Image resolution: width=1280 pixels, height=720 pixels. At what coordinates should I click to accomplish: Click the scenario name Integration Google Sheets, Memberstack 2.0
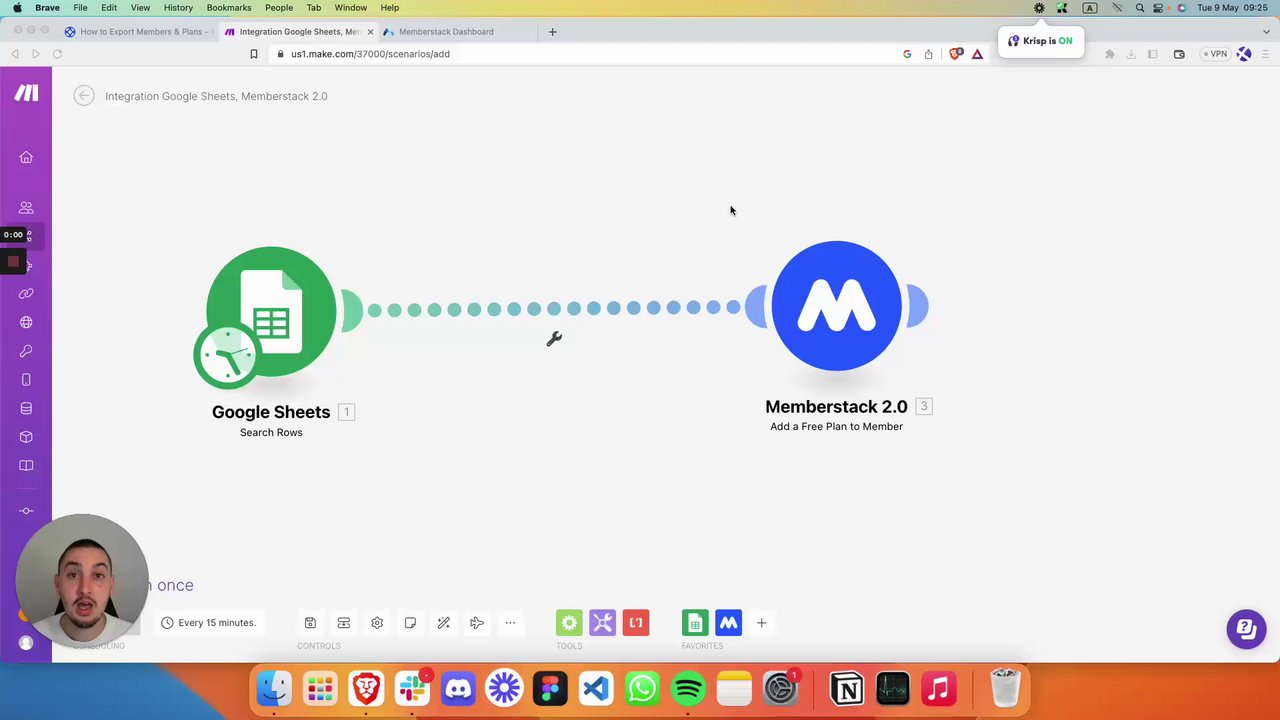click(x=216, y=96)
